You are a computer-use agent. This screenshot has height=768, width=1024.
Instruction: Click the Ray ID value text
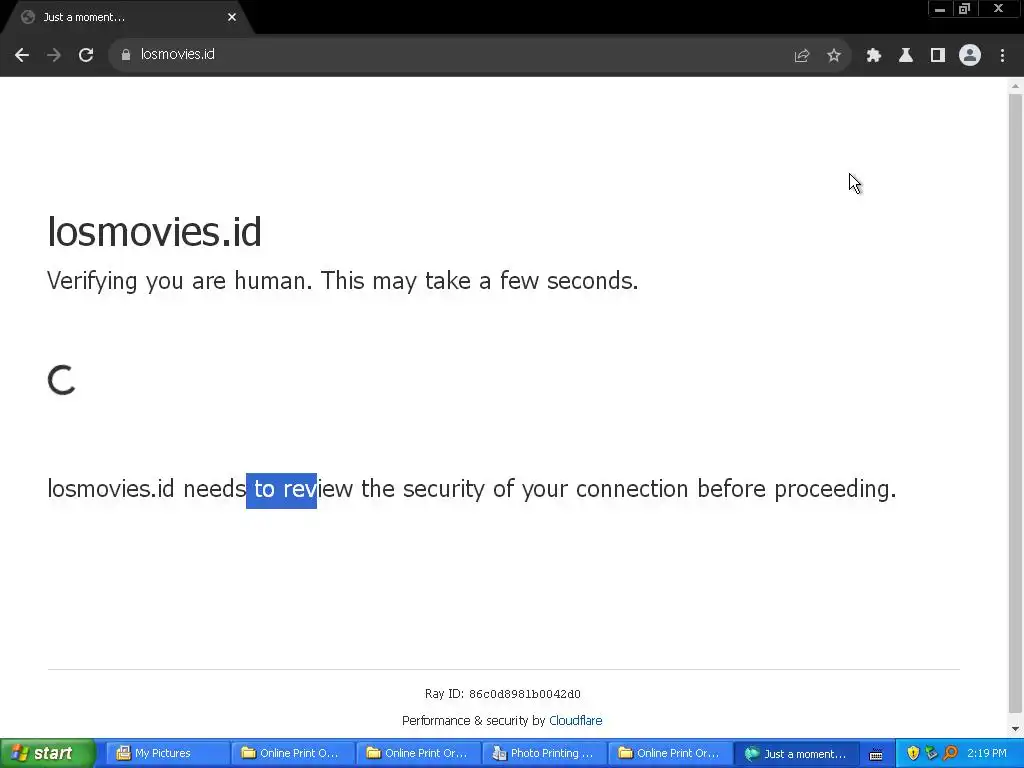pyautogui.click(x=524, y=694)
